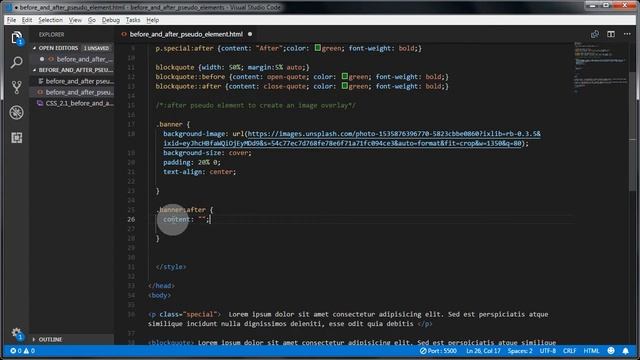Change end of line sequence CRLF
Viewport: 640px width, 360px height.
(569, 351)
